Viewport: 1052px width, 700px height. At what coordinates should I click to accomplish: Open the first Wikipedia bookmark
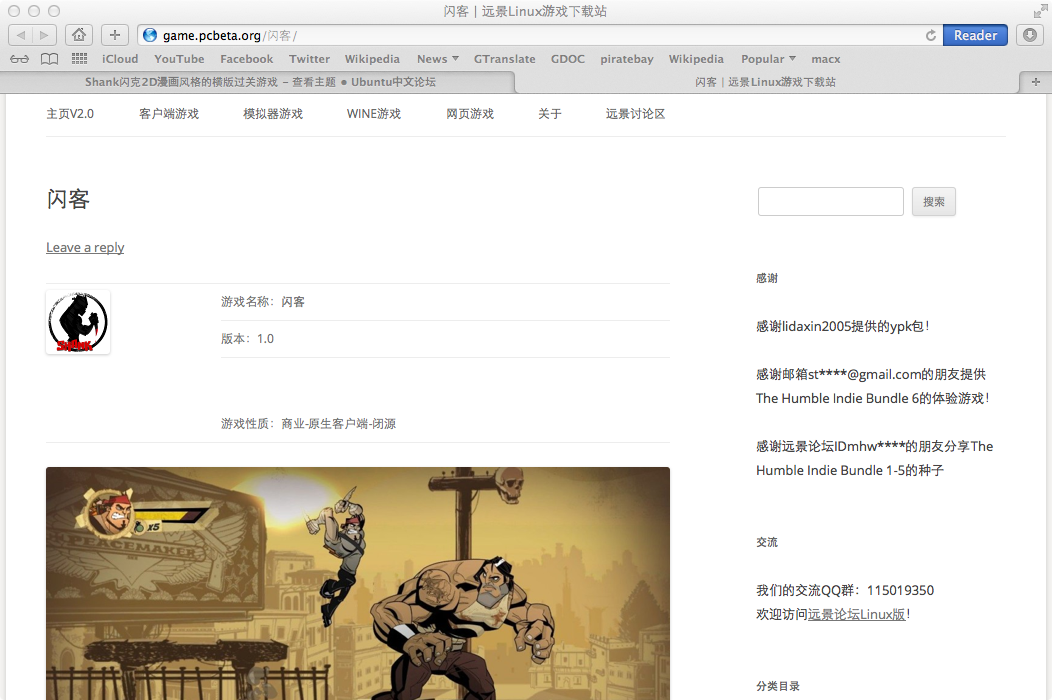pos(372,59)
